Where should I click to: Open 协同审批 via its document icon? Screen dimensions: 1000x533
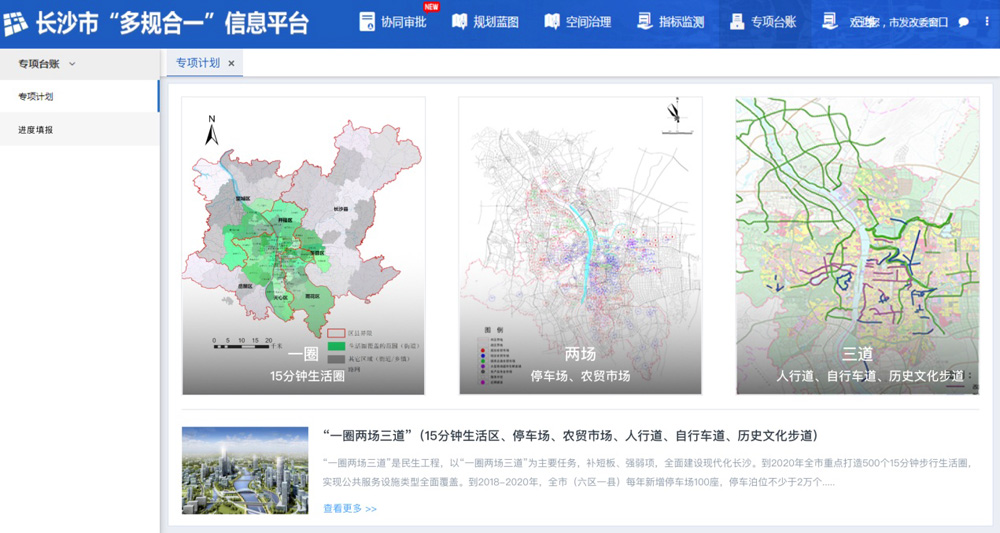[366, 22]
